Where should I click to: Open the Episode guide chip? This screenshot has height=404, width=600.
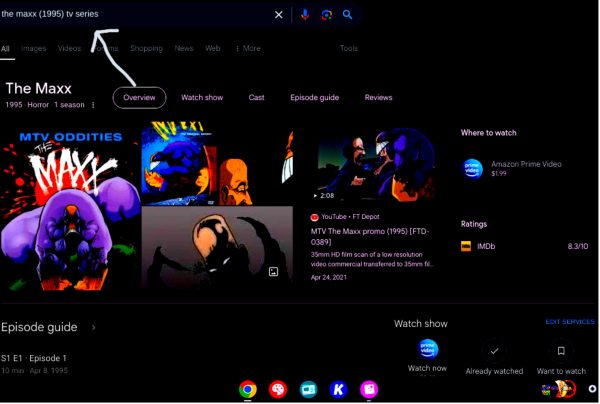coord(315,98)
